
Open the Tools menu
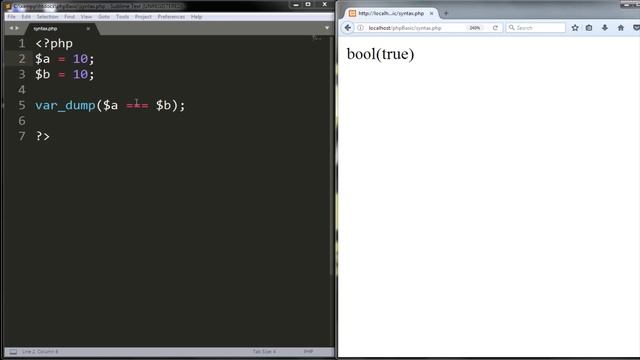pos(122,17)
